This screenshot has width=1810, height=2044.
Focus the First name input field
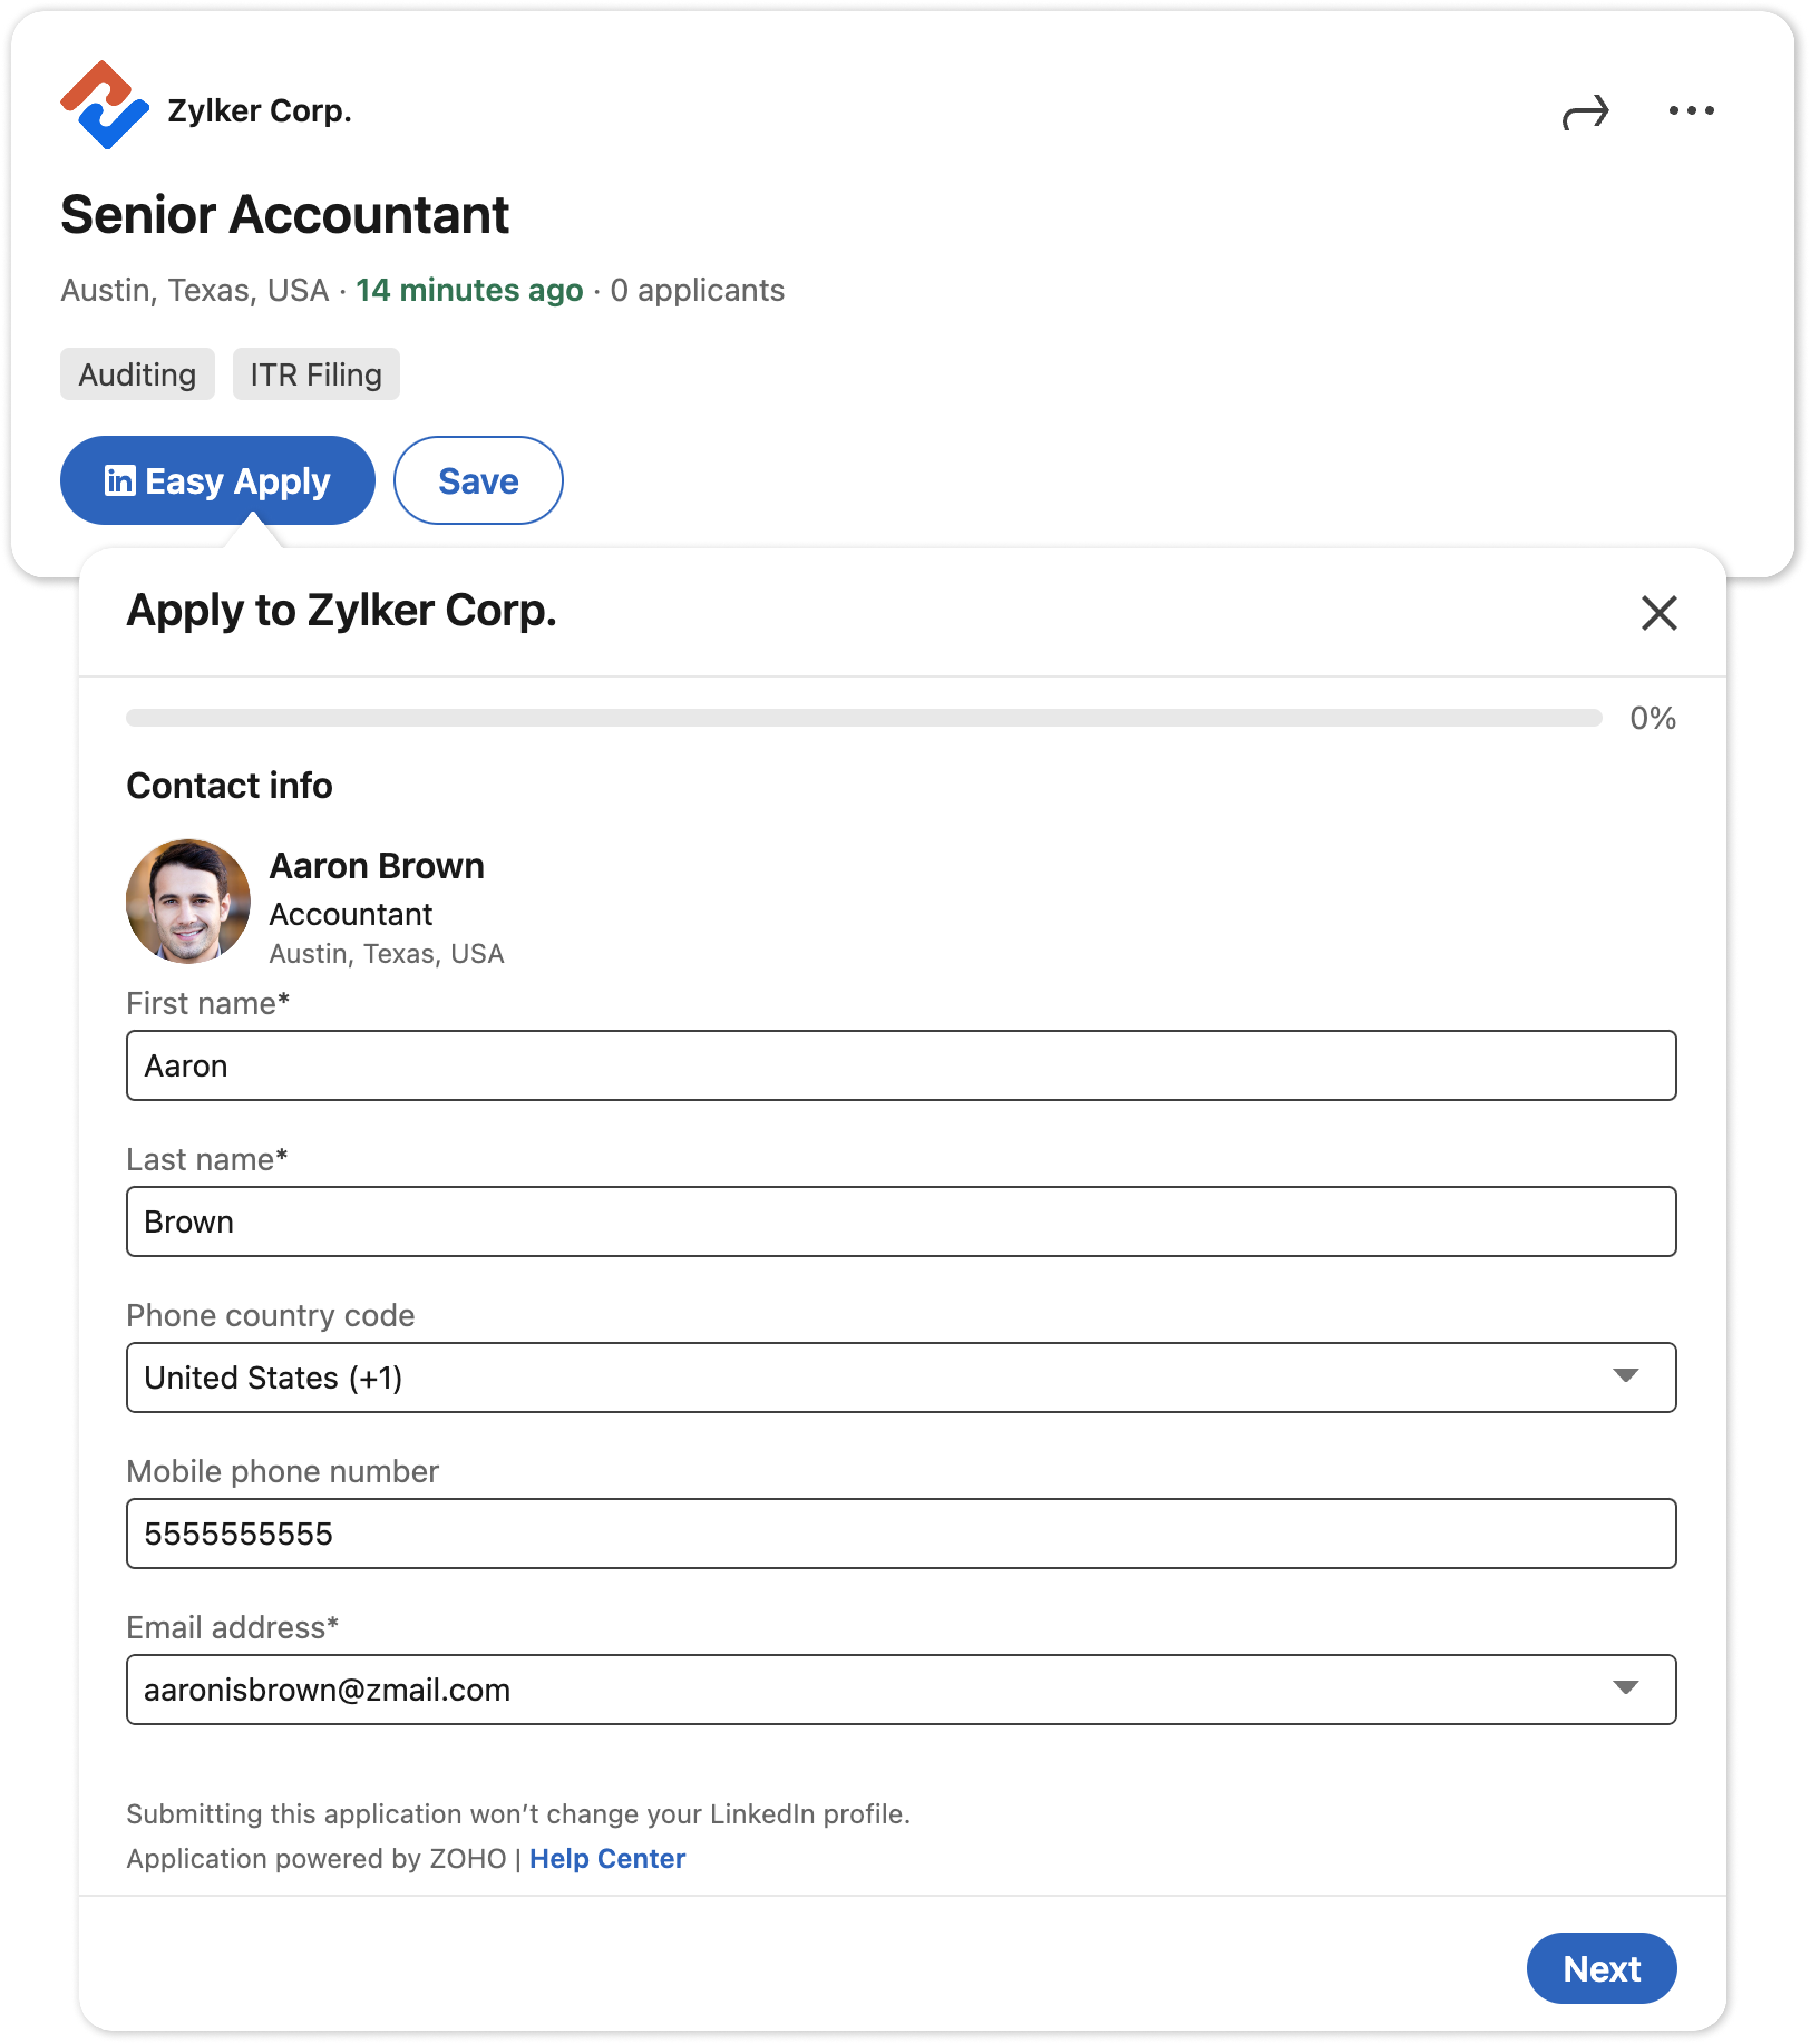(x=901, y=1065)
